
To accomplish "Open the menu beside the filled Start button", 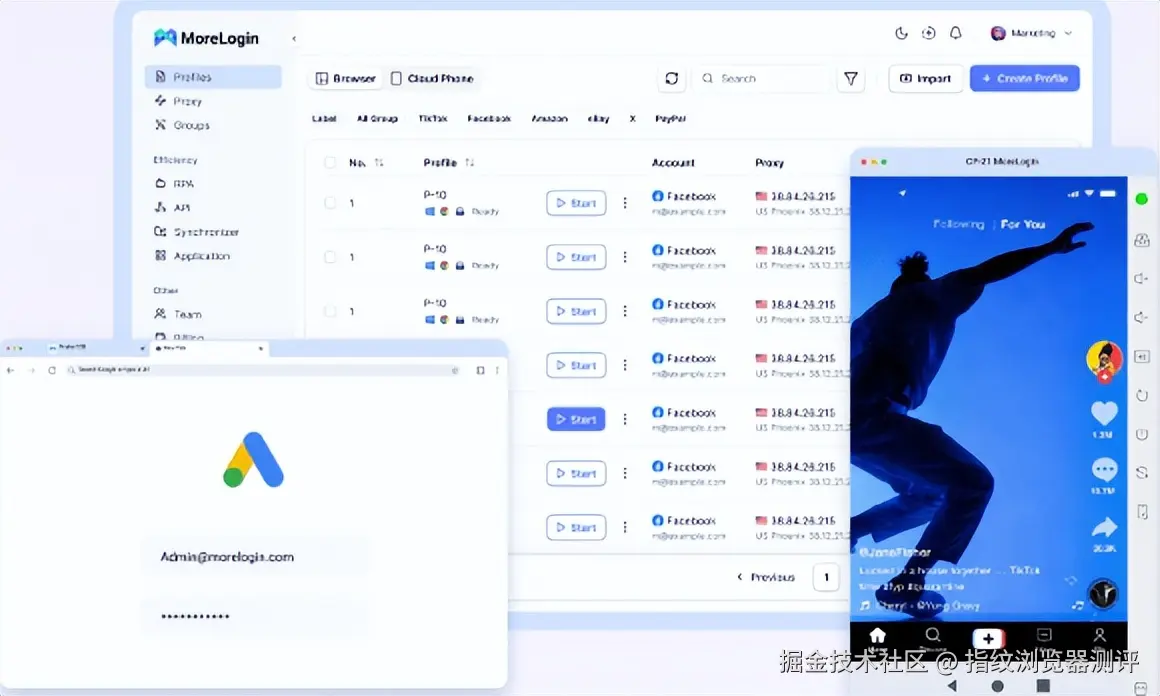I will [625, 419].
